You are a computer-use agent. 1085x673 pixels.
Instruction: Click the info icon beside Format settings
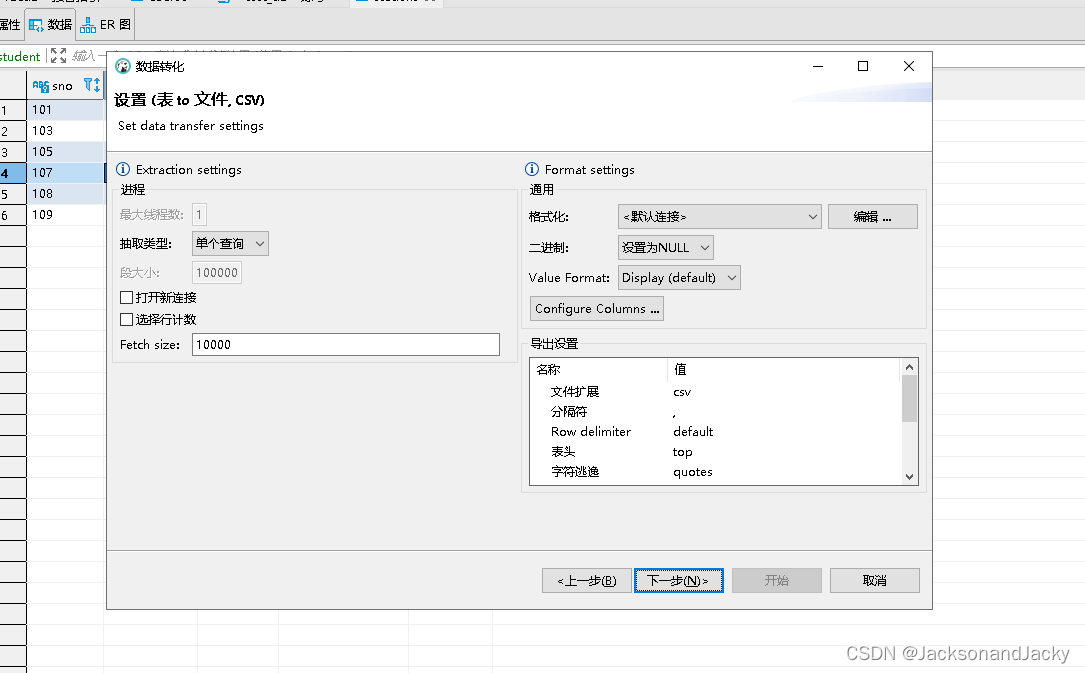click(x=530, y=169)
